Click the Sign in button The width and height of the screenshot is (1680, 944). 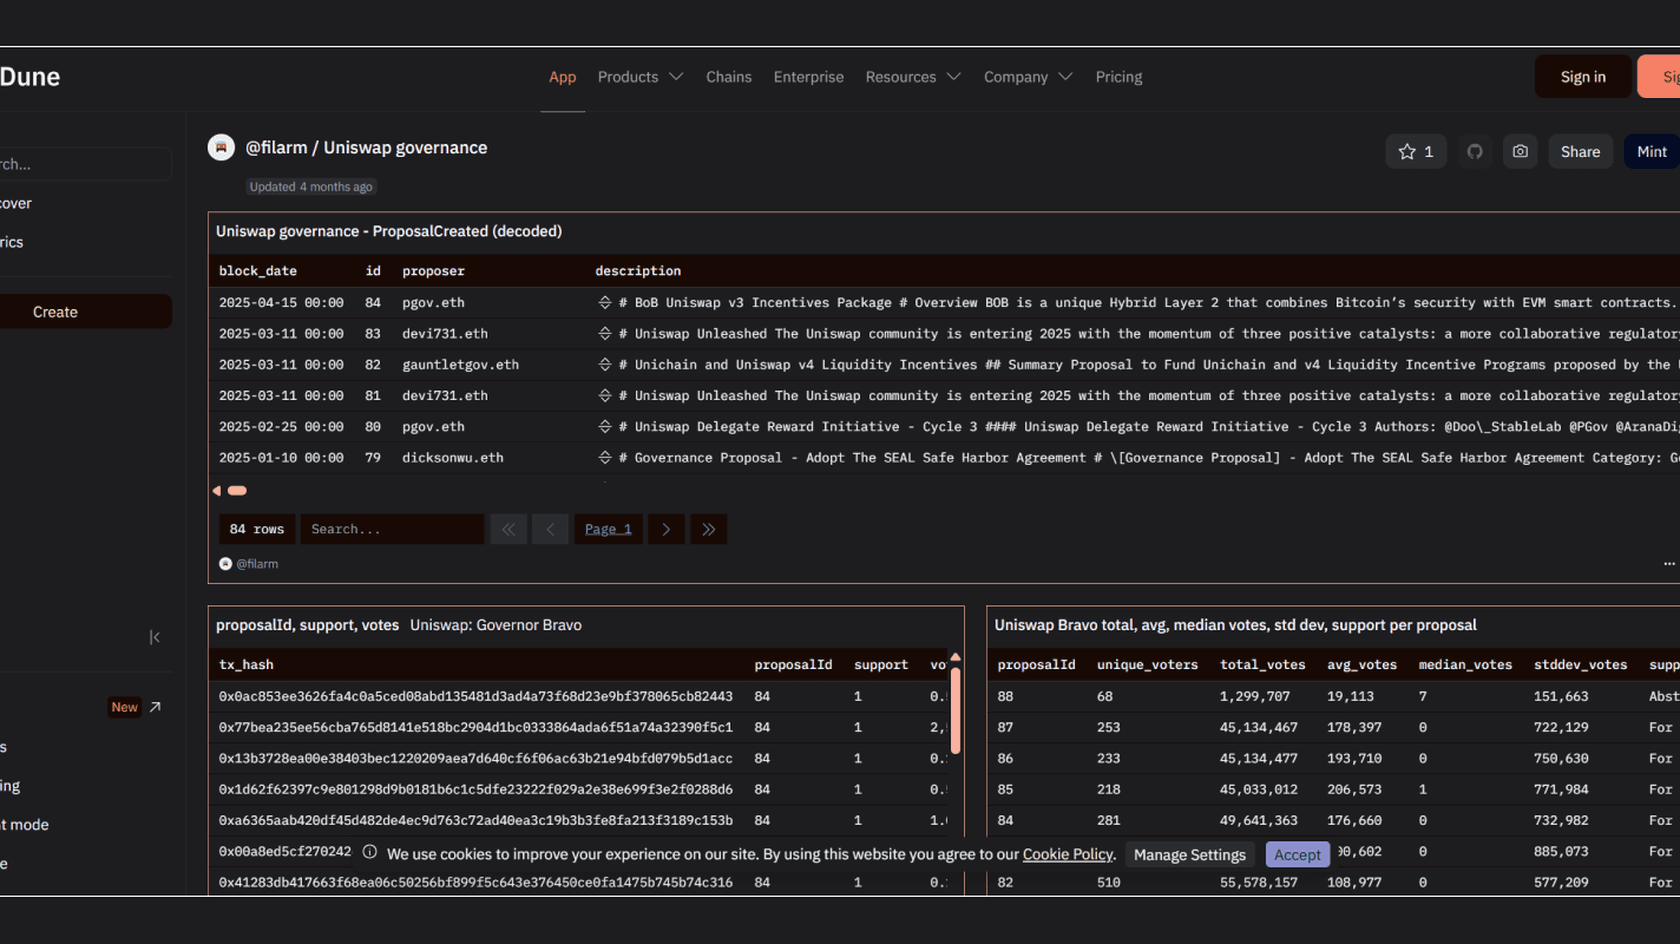(x=1583, y=77)
